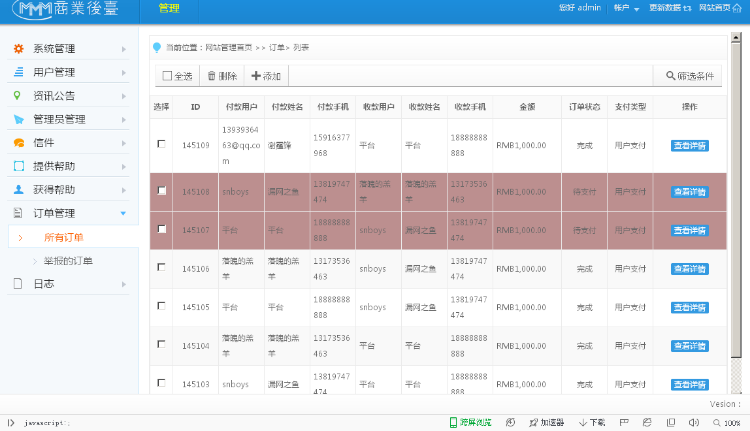750x431 pixels.
Task: Click the orange gear icon for 系统管理
Action: tap(19, 48)
